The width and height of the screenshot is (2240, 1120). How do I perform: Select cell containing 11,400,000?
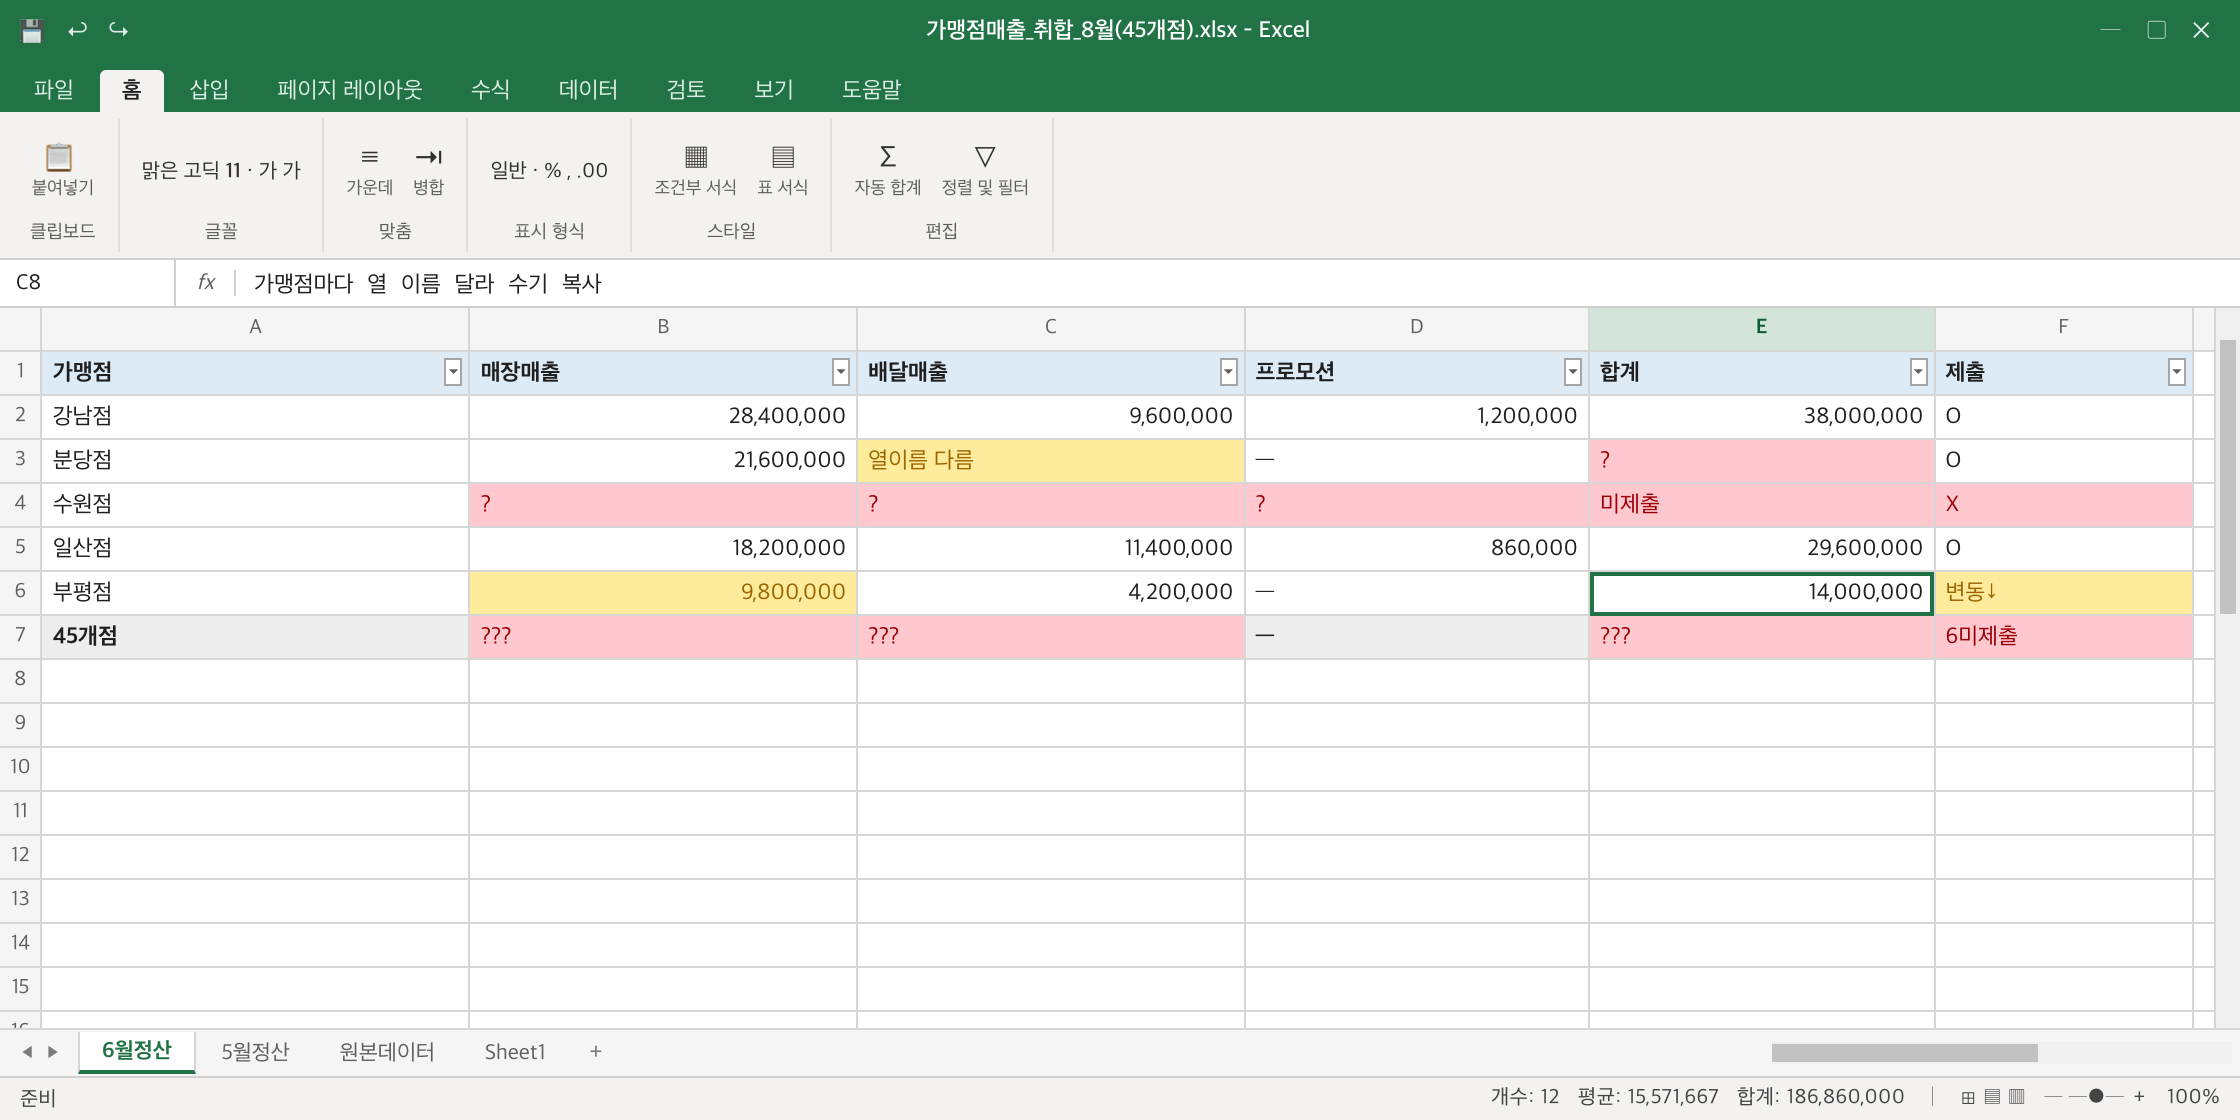click(x=1051, y=549)
